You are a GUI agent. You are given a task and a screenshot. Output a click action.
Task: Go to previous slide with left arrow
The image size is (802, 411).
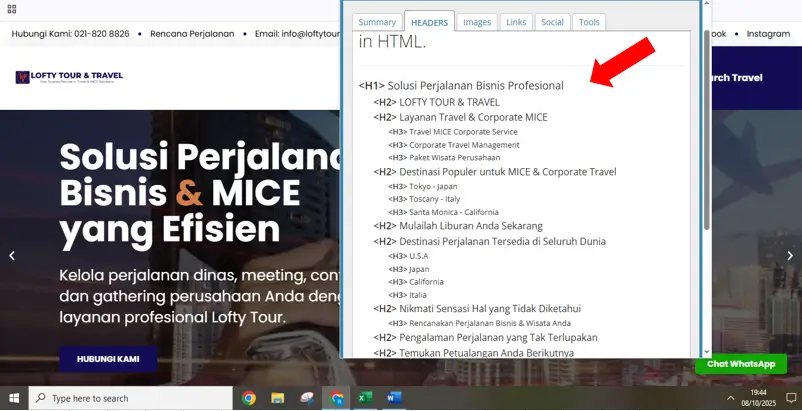[x=12, y=256]
